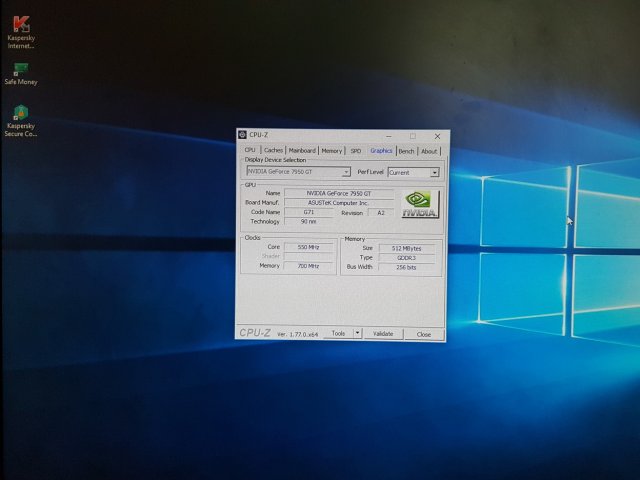Click the Memory clock value 700 MHz
This screenshot has width=640, height=480.
tap(309, 266)
